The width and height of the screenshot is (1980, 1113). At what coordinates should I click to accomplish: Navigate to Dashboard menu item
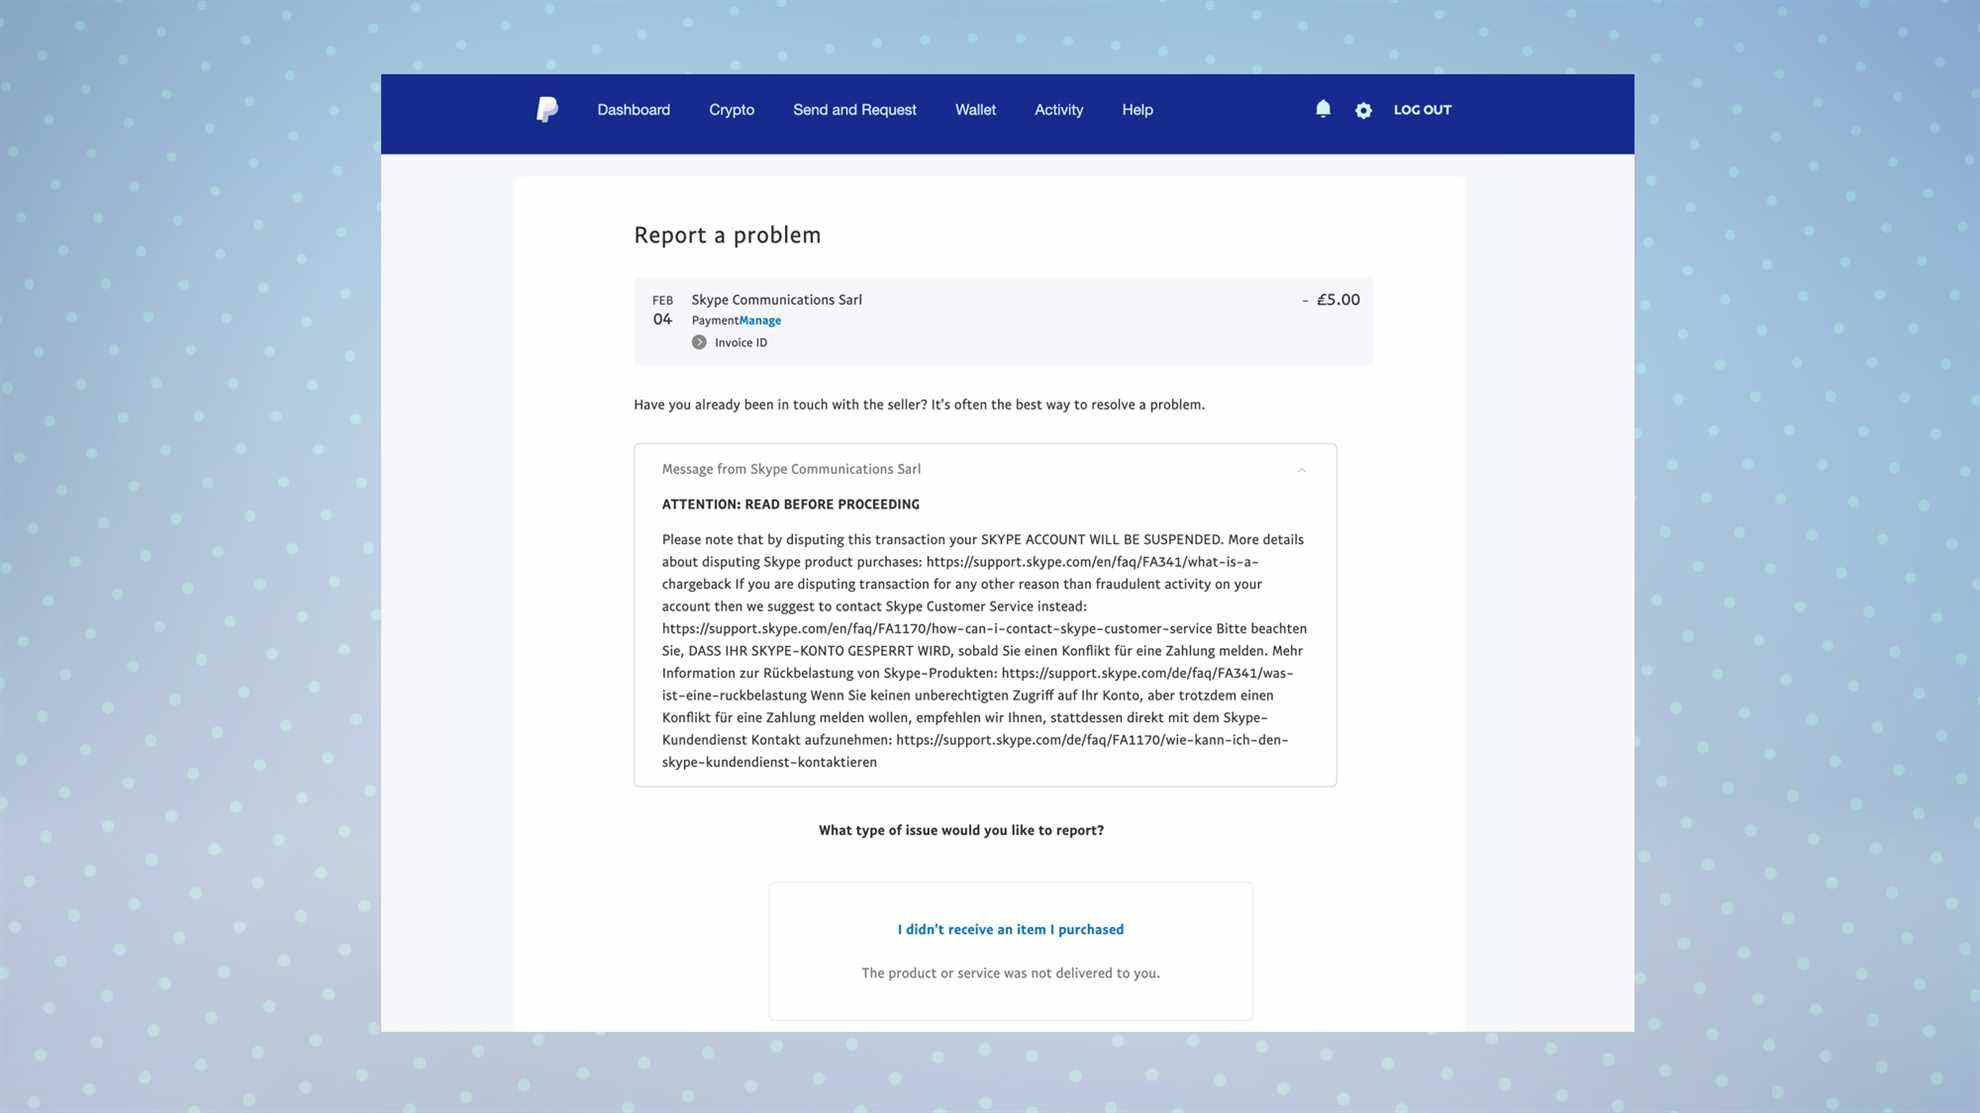pos(632,109)
